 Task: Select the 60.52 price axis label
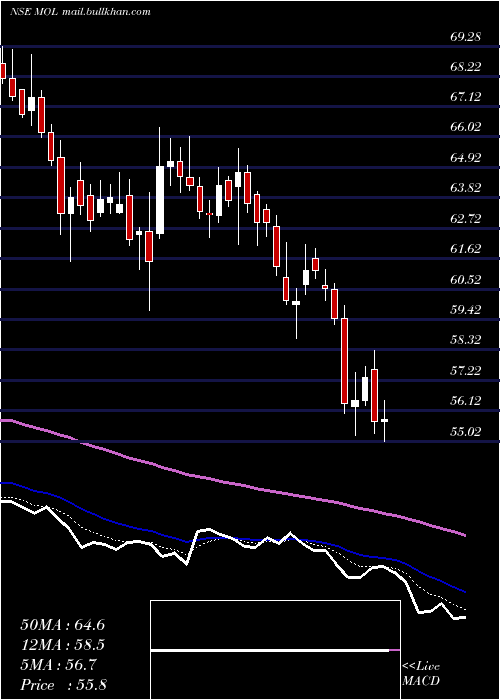[466, 280]
